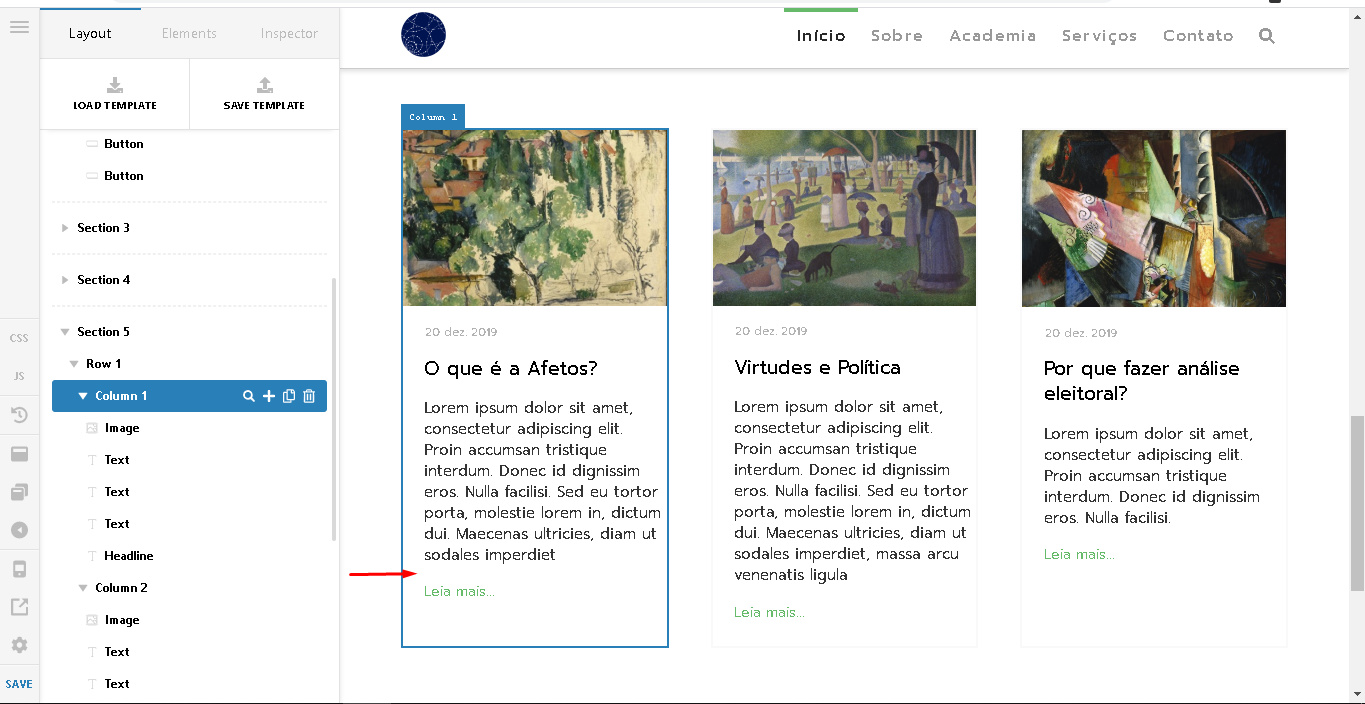Open the hamburger menu in the sidebar
The width and height of the screenshot is (1365, 704).
point(19,27)
